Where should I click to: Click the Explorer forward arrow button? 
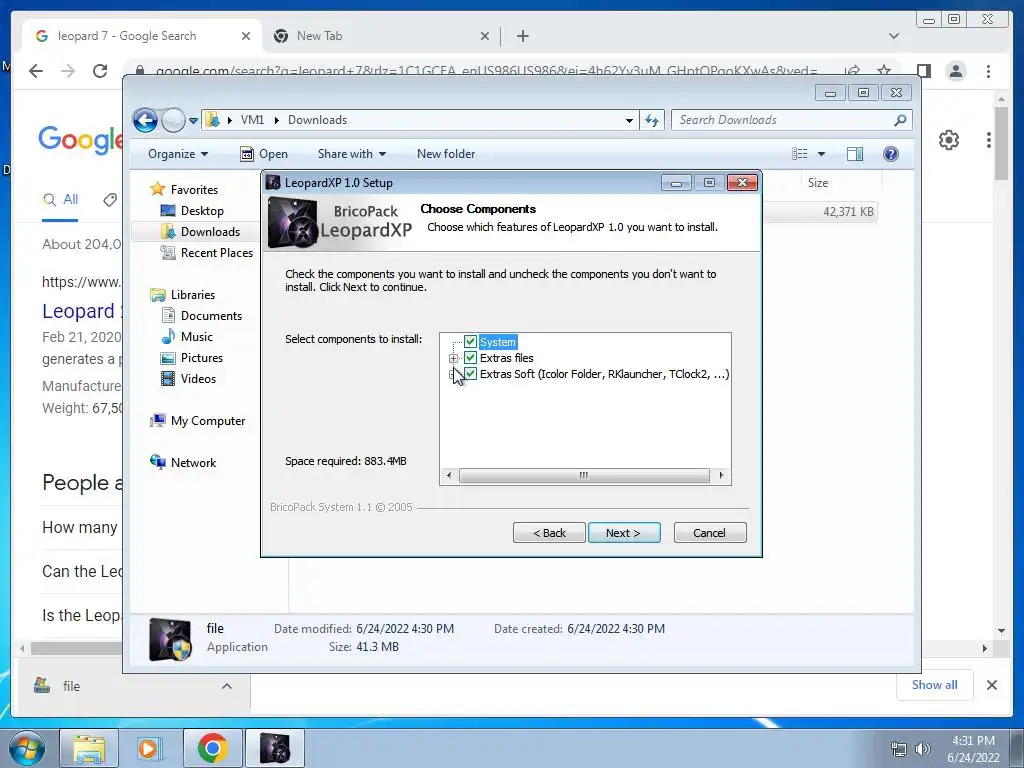(x=173, y=120)
